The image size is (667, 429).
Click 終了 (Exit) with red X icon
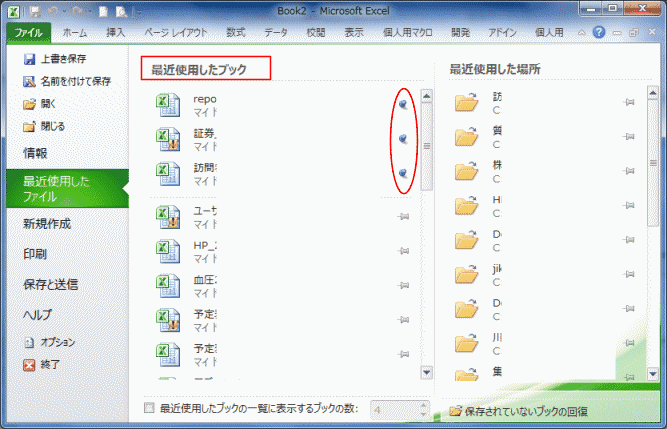42,365
